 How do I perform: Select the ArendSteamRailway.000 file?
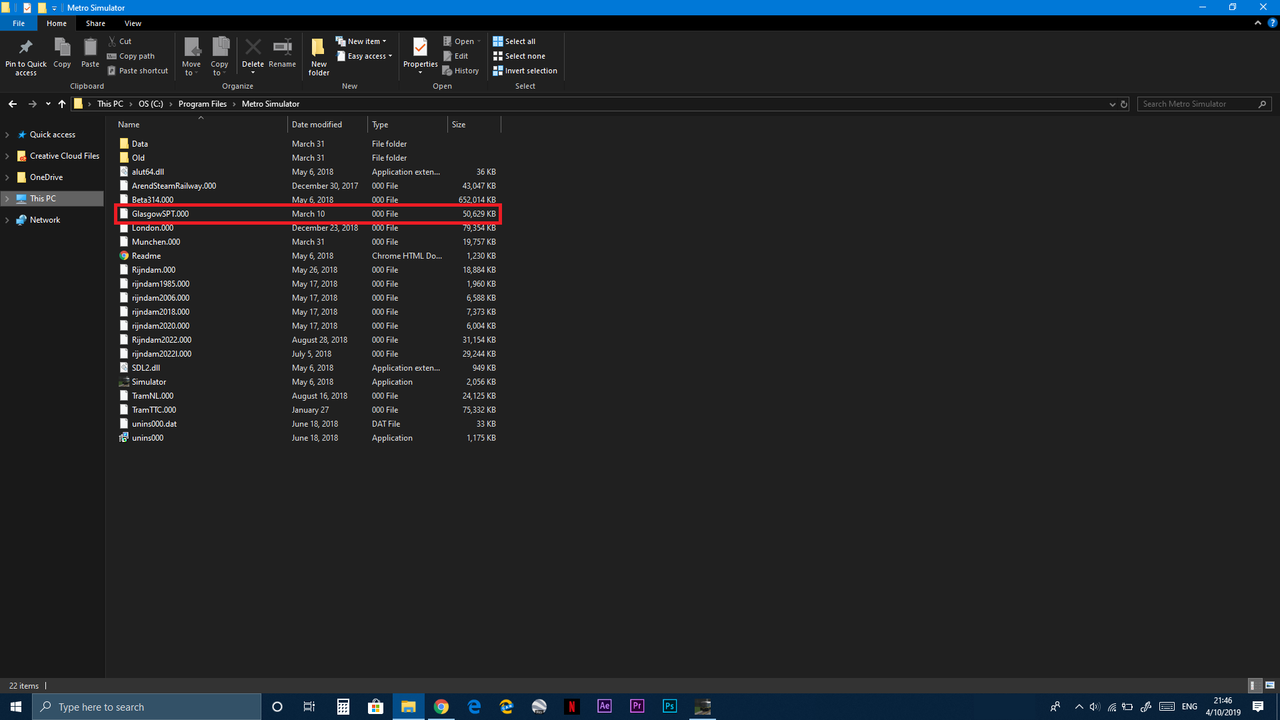coord(308,186)
